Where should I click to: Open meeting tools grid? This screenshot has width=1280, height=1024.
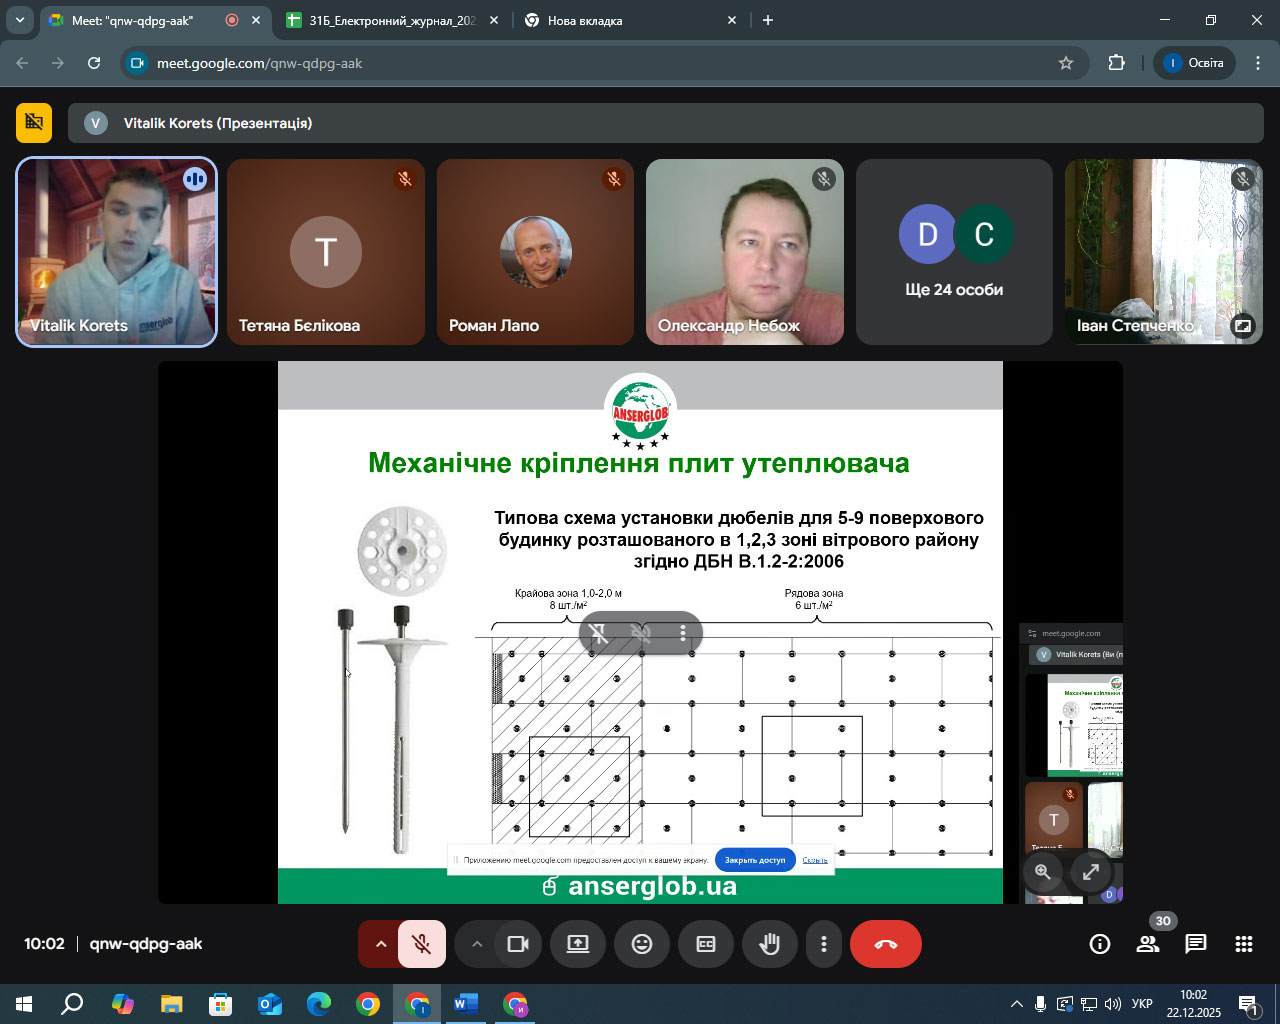click(x=1244, y=944)
